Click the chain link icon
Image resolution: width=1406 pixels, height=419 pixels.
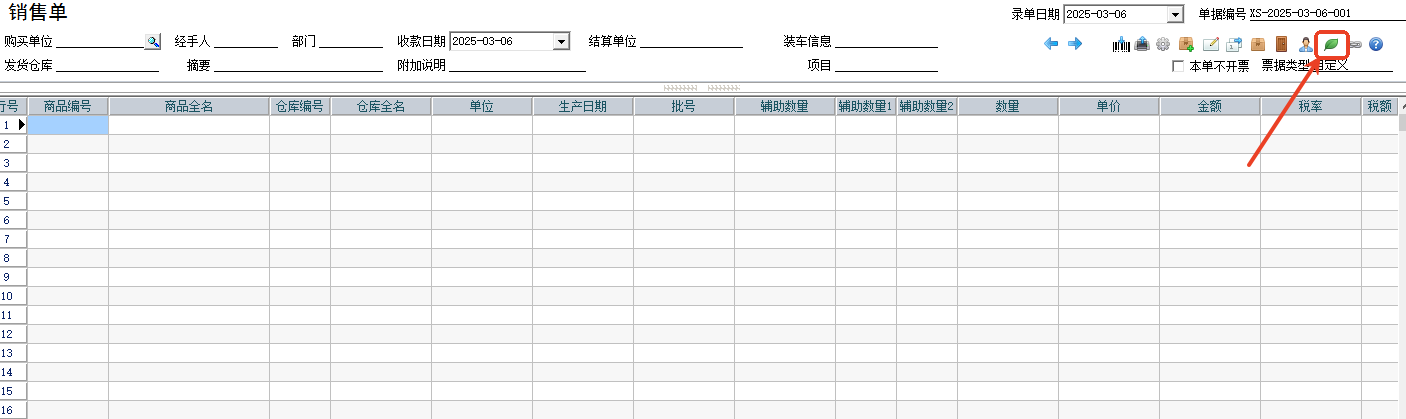pos(1355,44)
